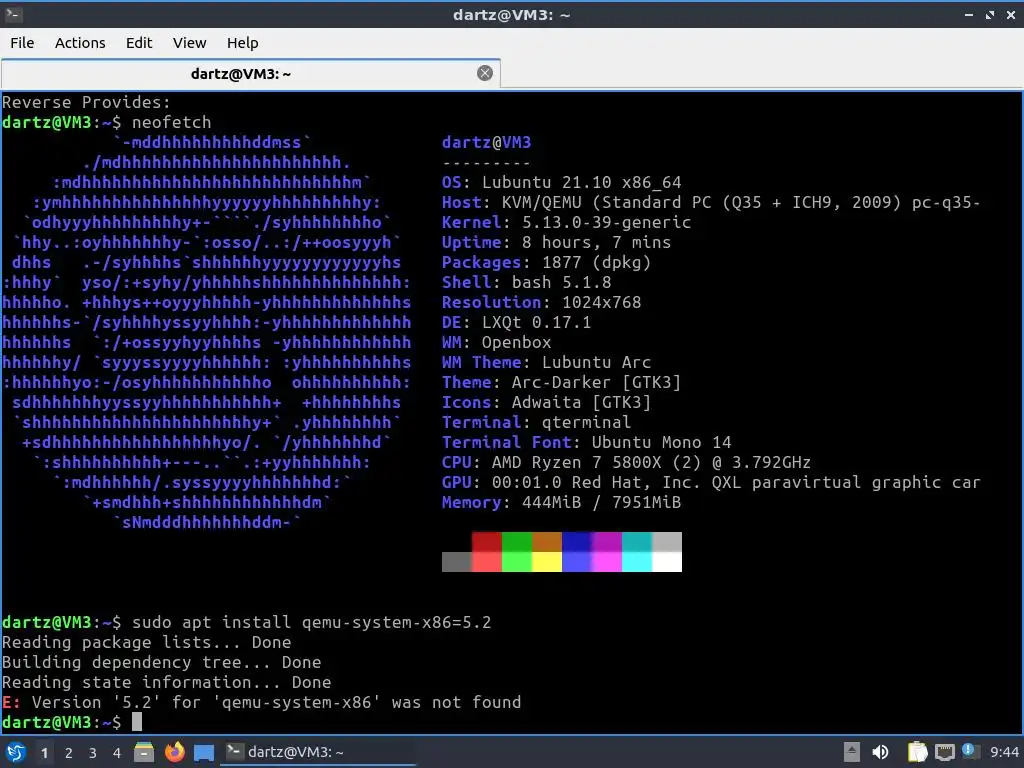Minimize the qterminal window
This screenshot has height=768, width=1024.
pyautogui.click(x=968, y=14)
